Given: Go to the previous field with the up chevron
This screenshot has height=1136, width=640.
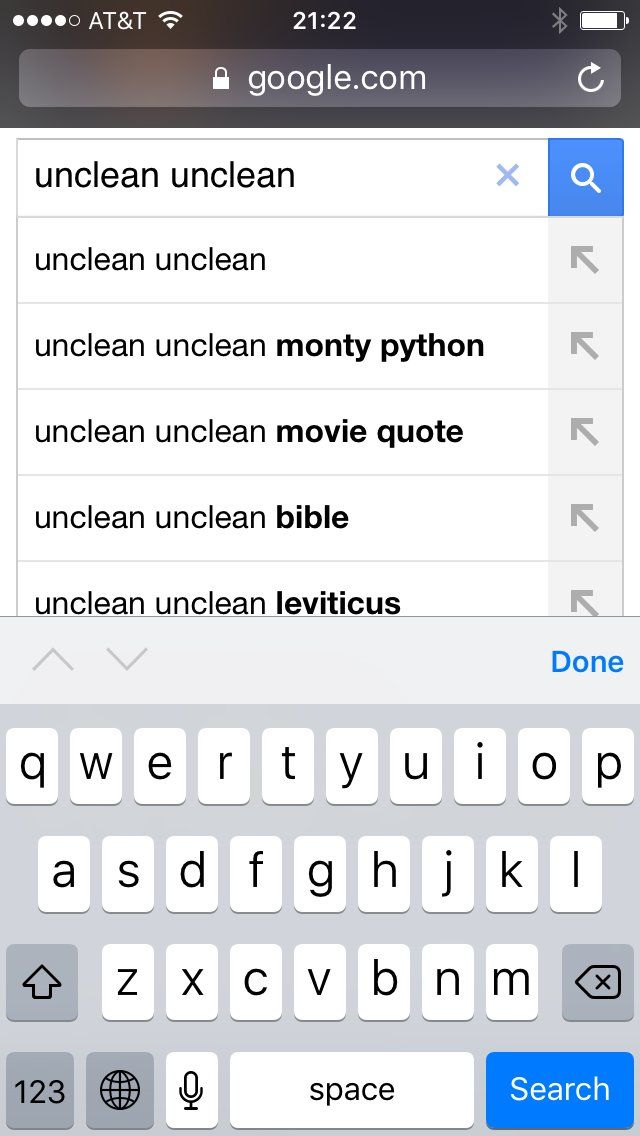Looking at the screenshot, I should click(53, 660).
